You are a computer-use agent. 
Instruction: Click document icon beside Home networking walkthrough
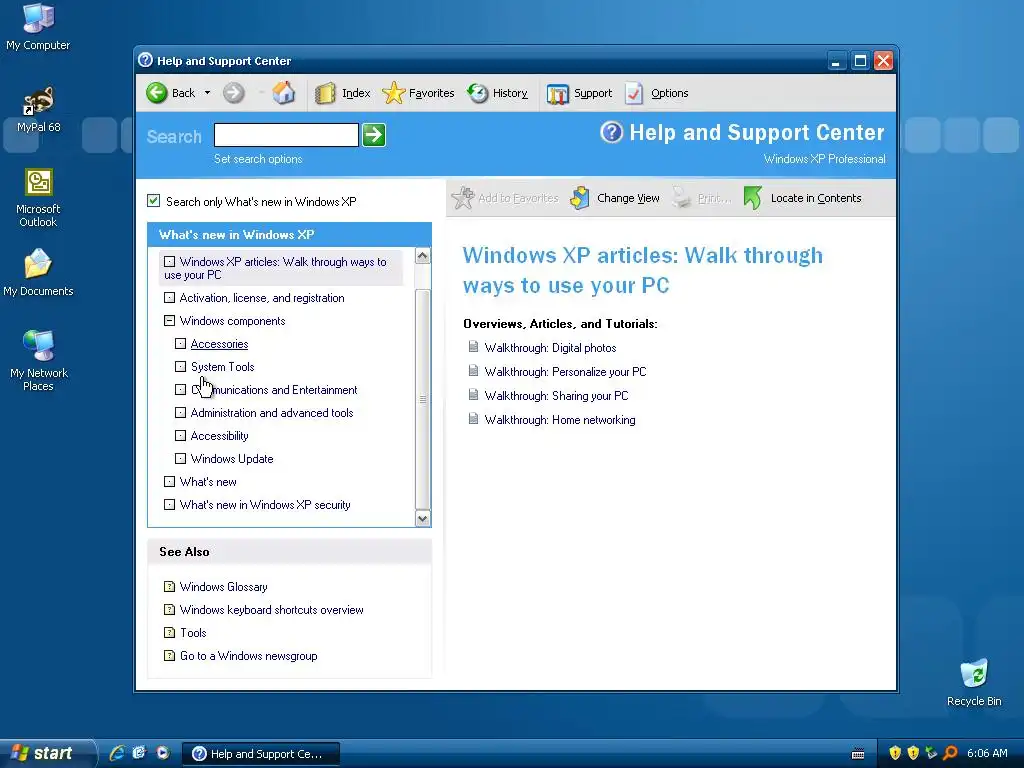click(x=473, y=419)
